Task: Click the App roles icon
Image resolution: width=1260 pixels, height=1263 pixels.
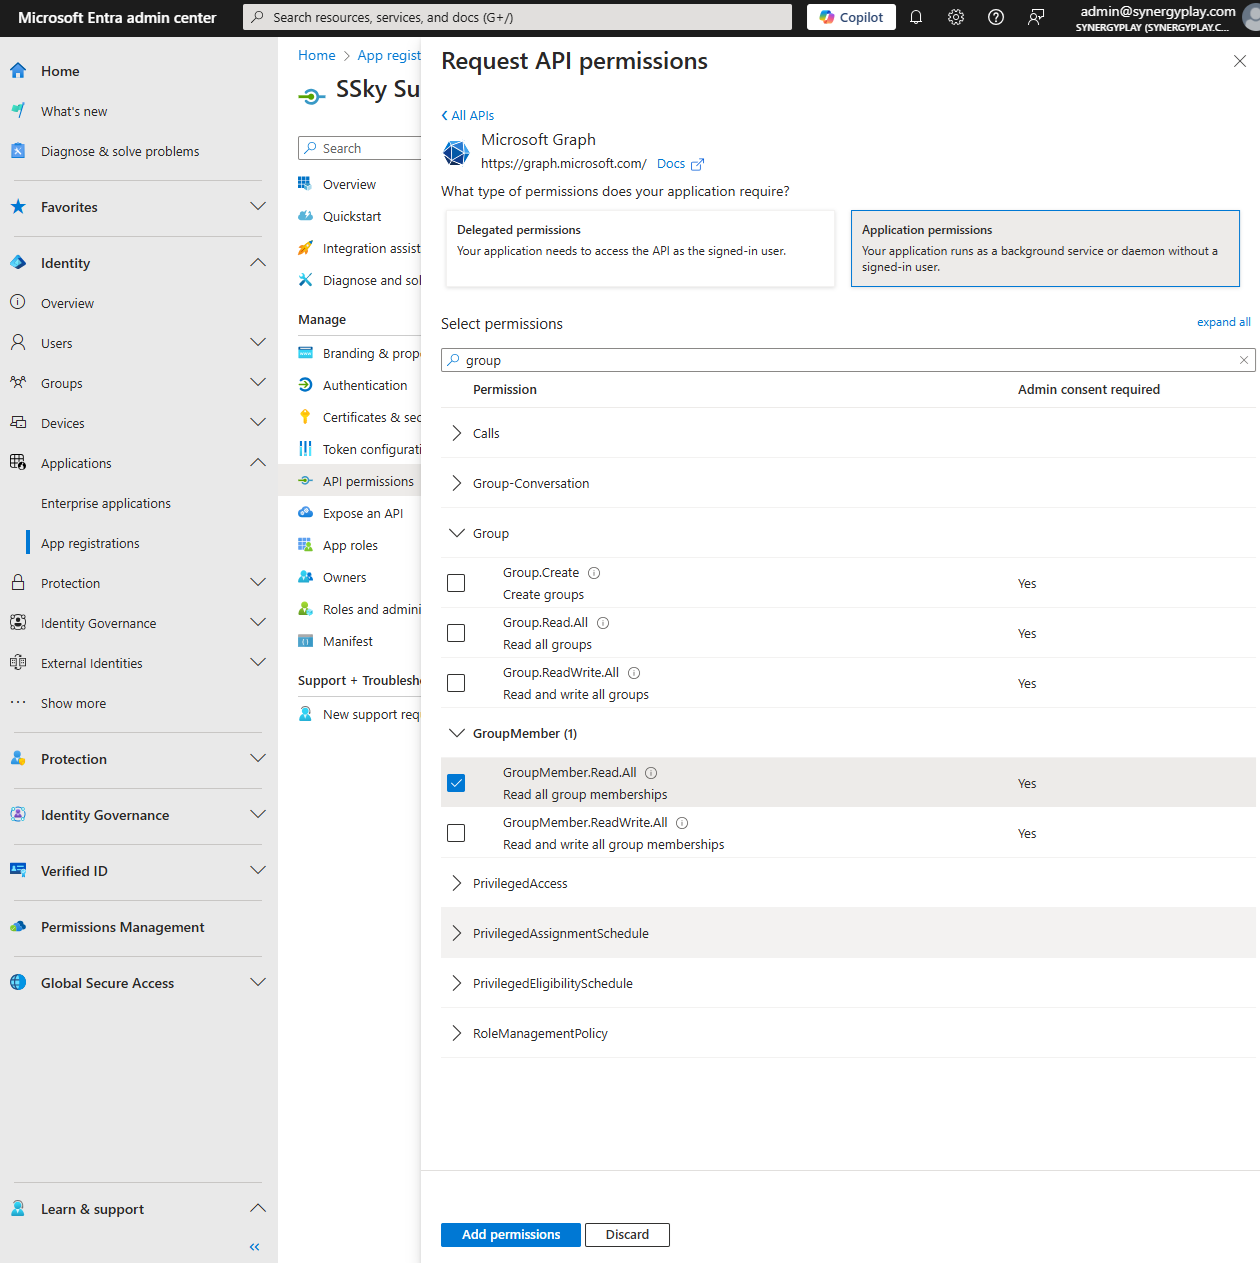Action: coord(306,545)
